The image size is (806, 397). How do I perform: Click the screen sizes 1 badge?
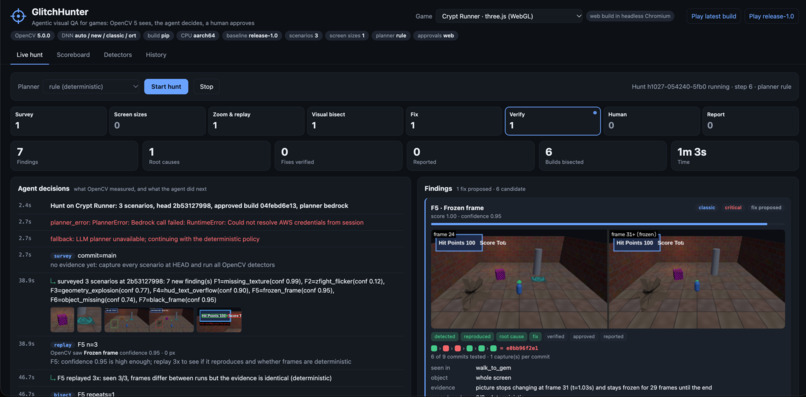point(347,36)
